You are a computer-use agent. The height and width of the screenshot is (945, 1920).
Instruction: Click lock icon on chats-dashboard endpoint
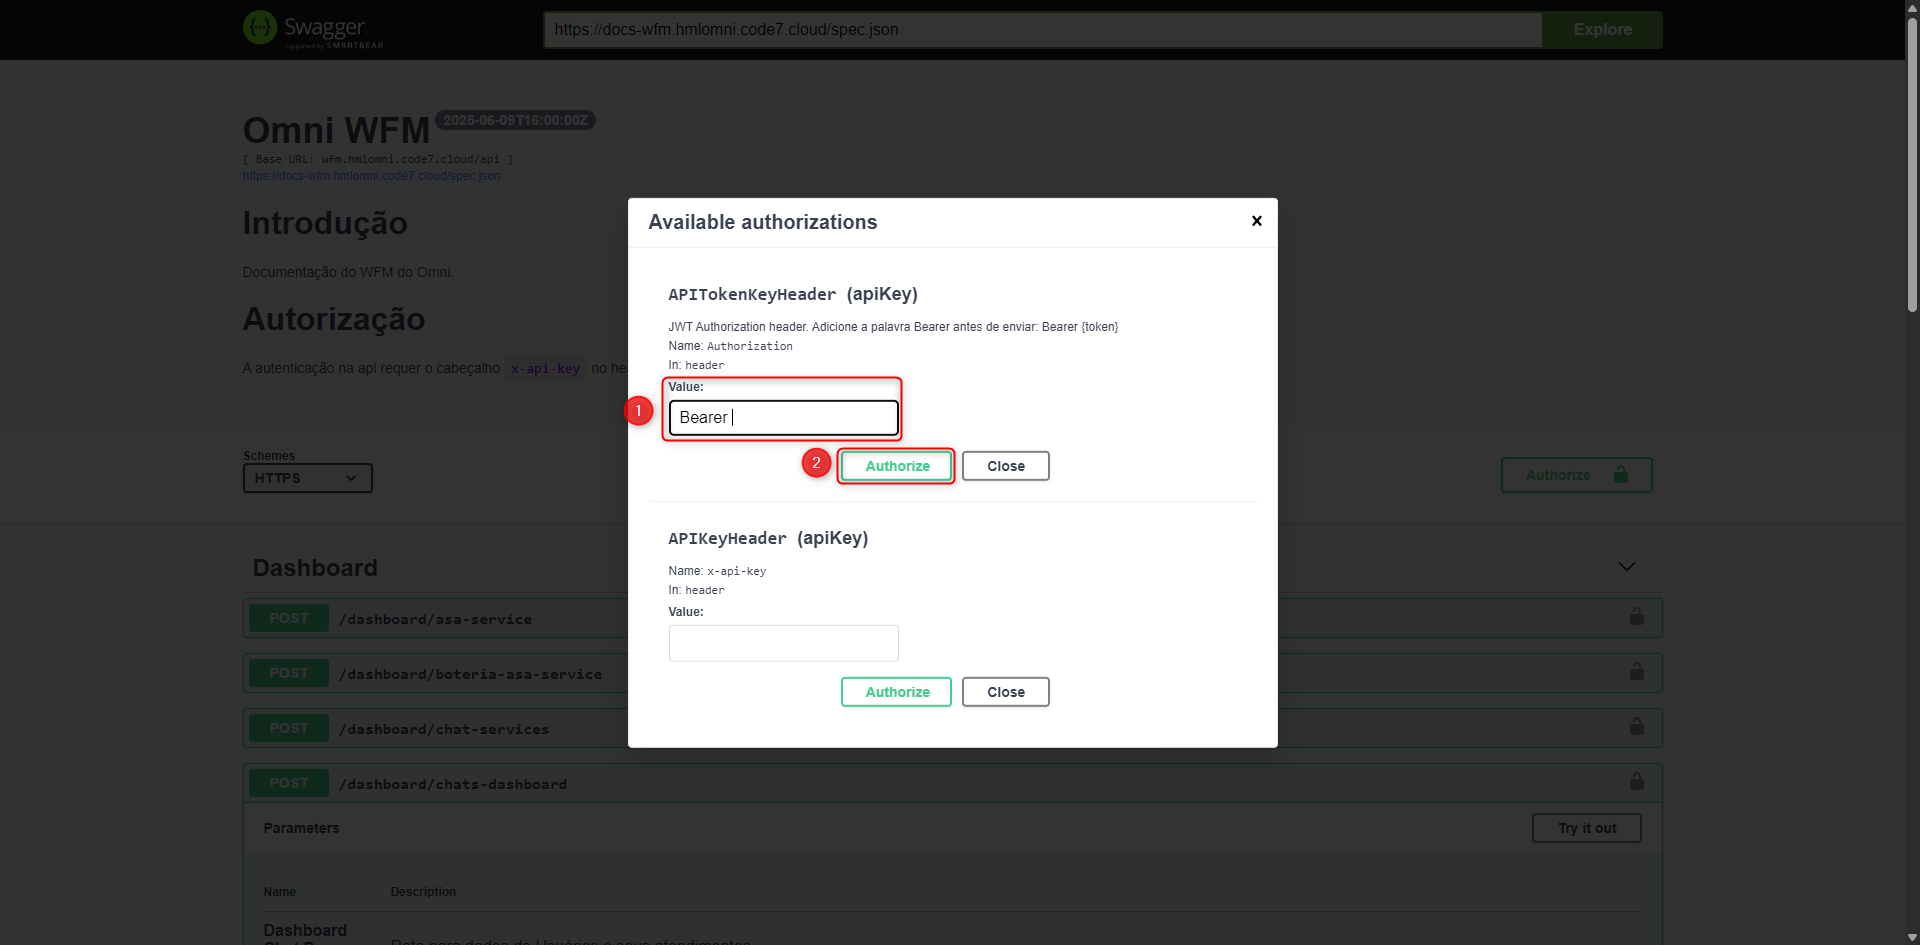click(1636, 782)
